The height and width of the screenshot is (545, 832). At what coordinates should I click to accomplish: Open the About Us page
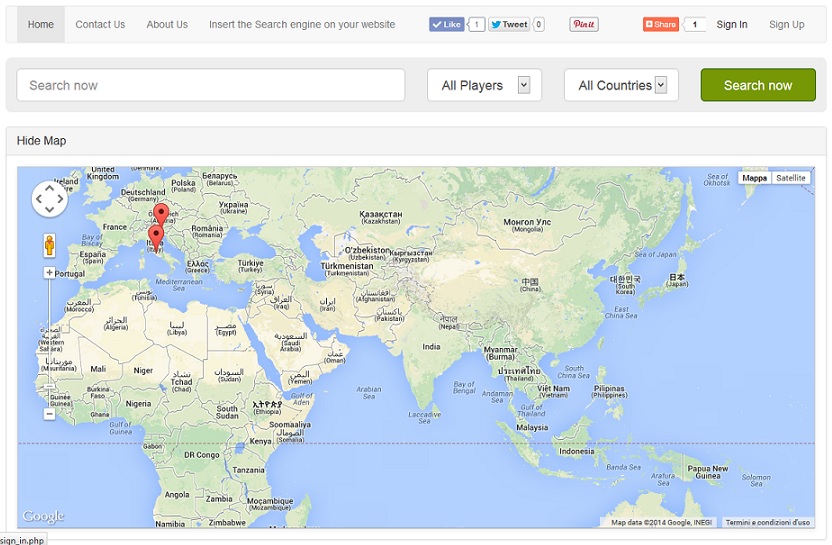[x=167, y=24]
